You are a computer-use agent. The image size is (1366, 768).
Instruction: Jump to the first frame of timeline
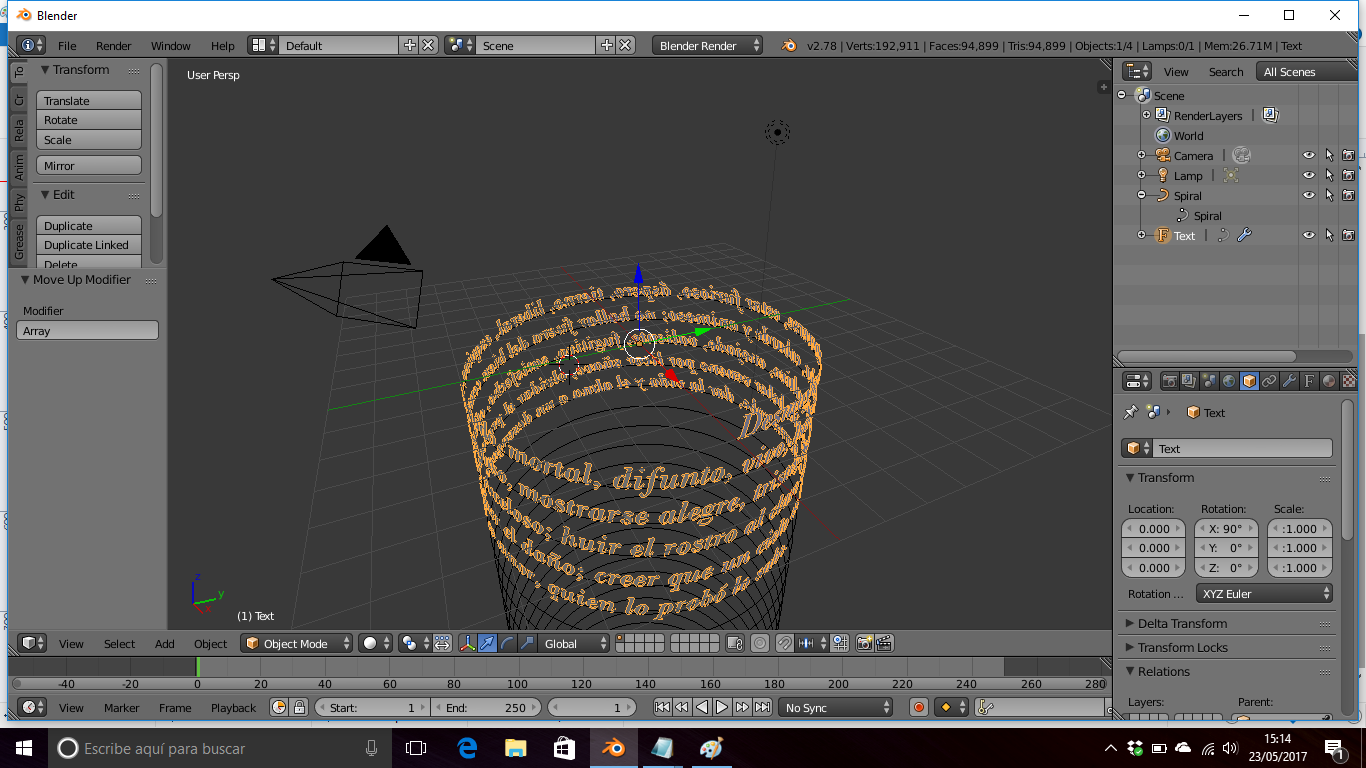(x=662, y=707)
